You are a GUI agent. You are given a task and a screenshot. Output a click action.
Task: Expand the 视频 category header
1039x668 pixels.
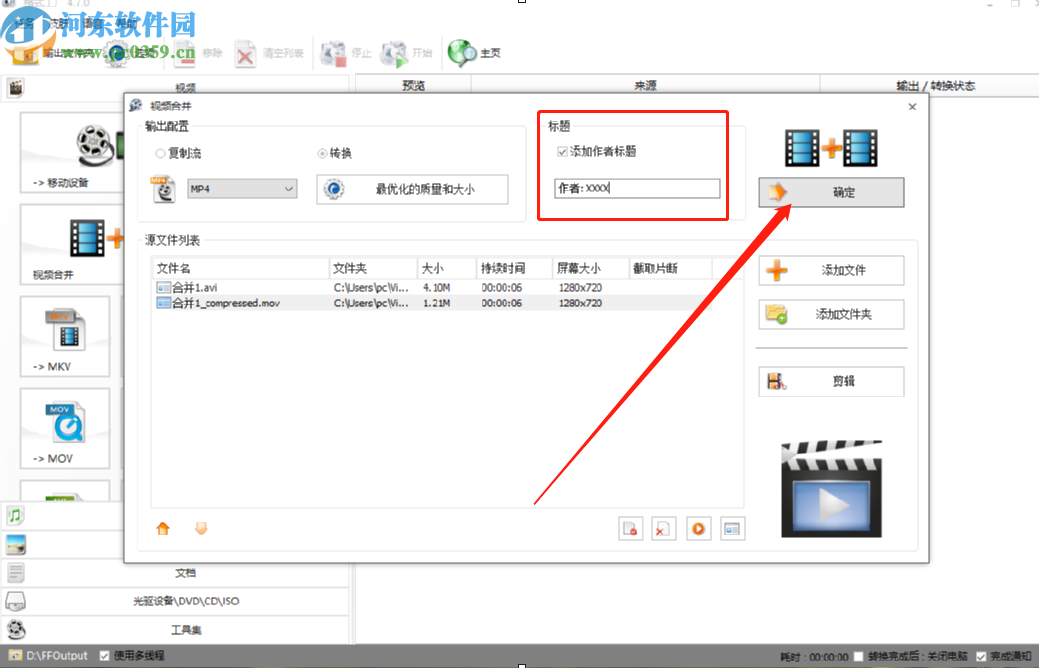click(176, 87)
